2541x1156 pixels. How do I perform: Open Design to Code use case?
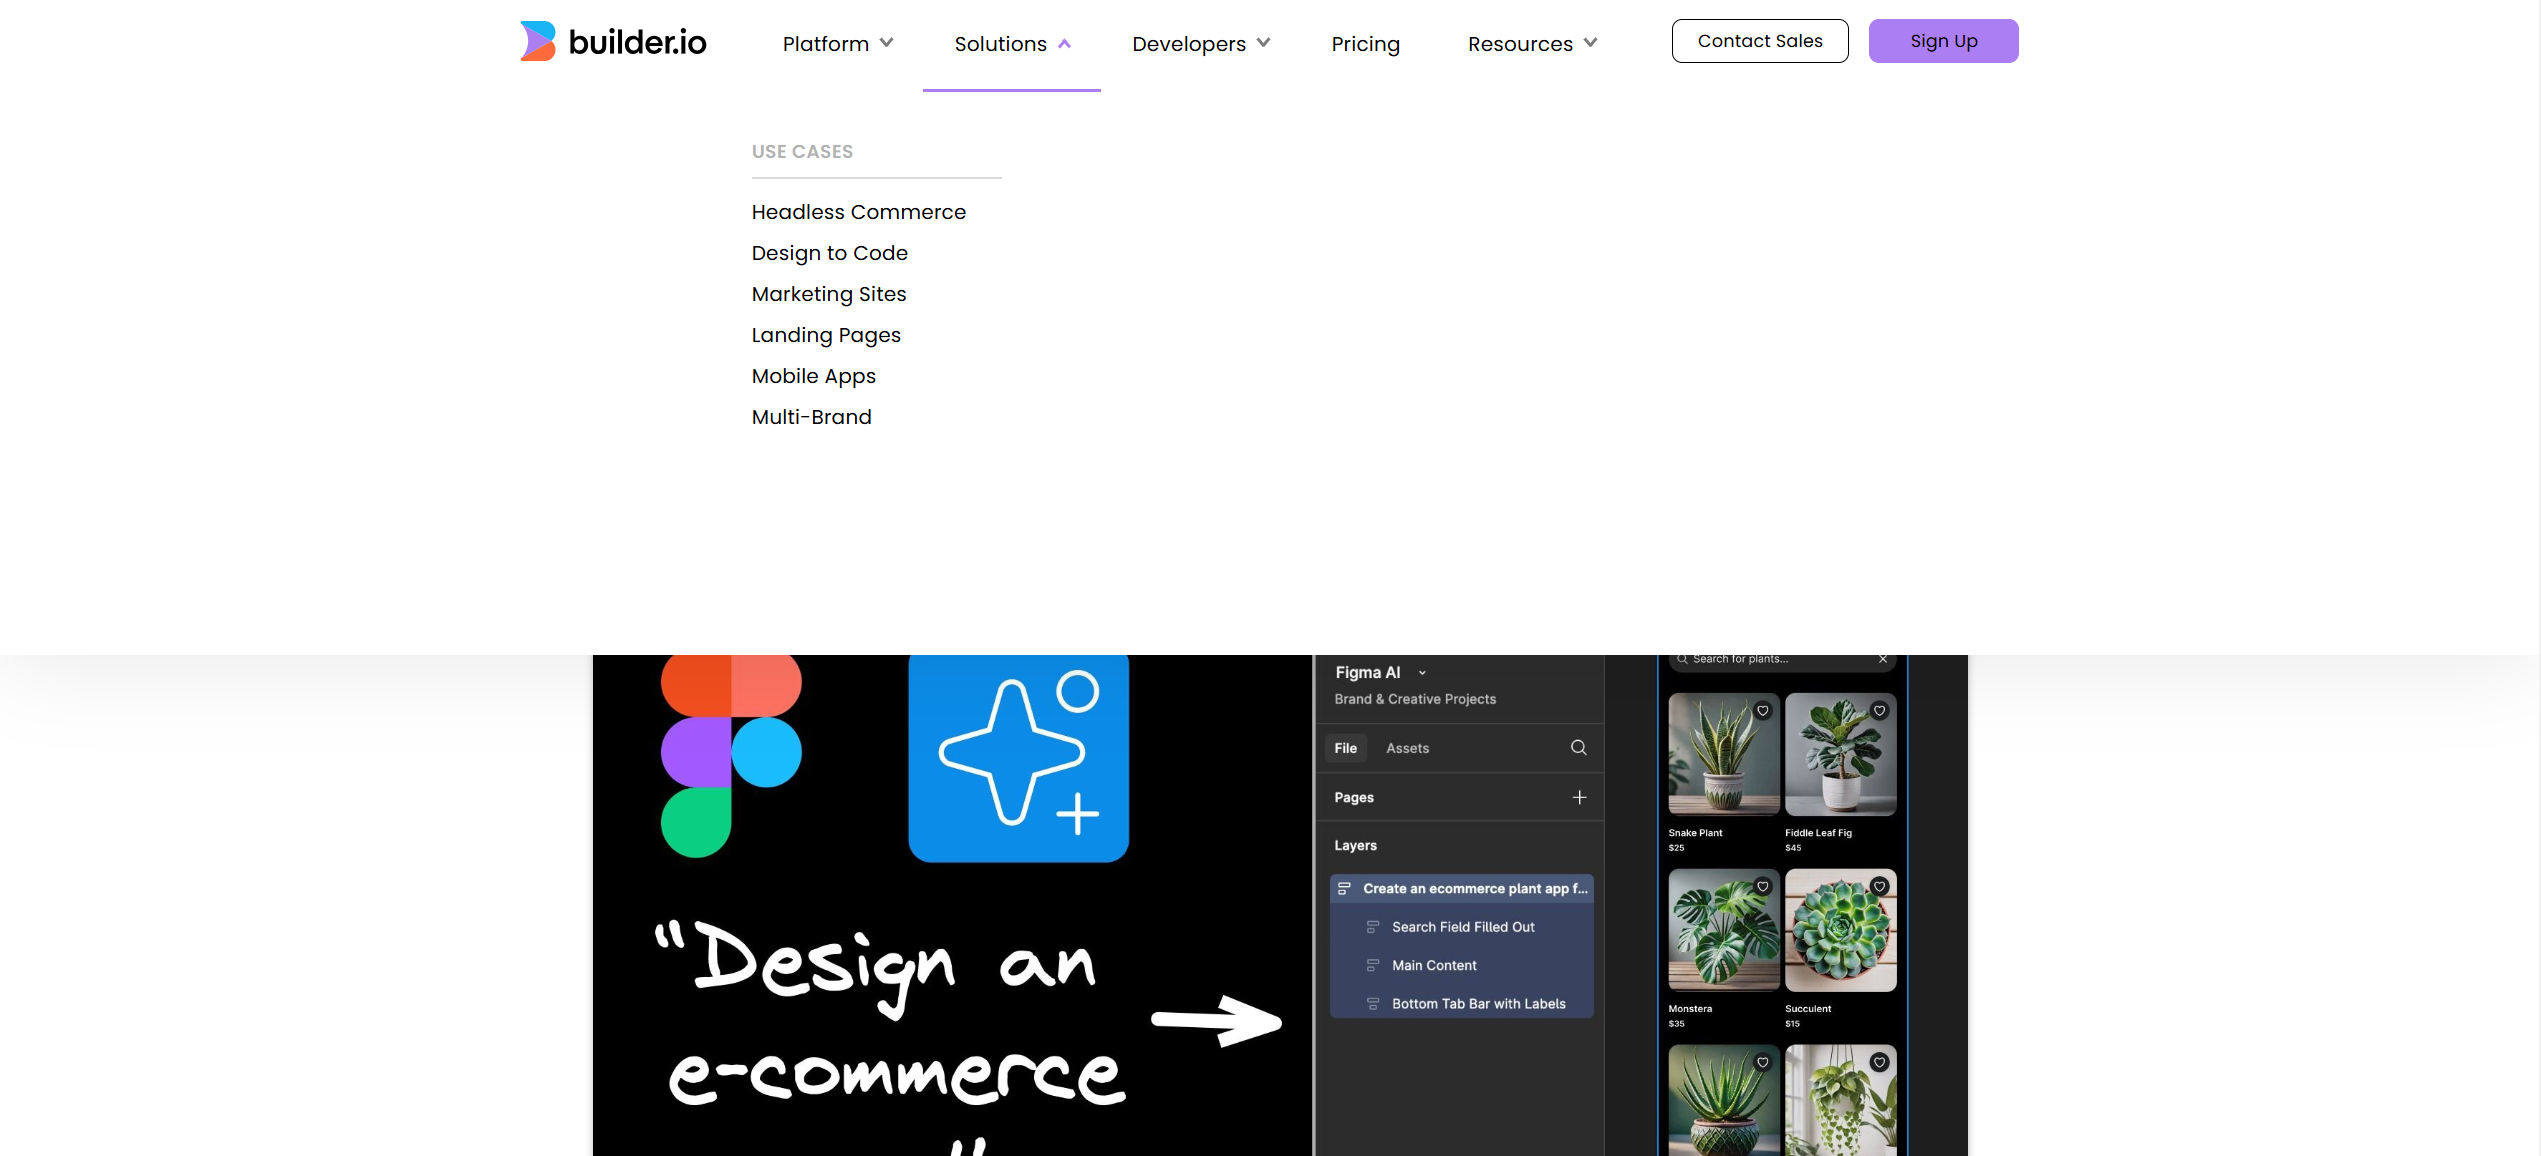[x=830, y=253]
